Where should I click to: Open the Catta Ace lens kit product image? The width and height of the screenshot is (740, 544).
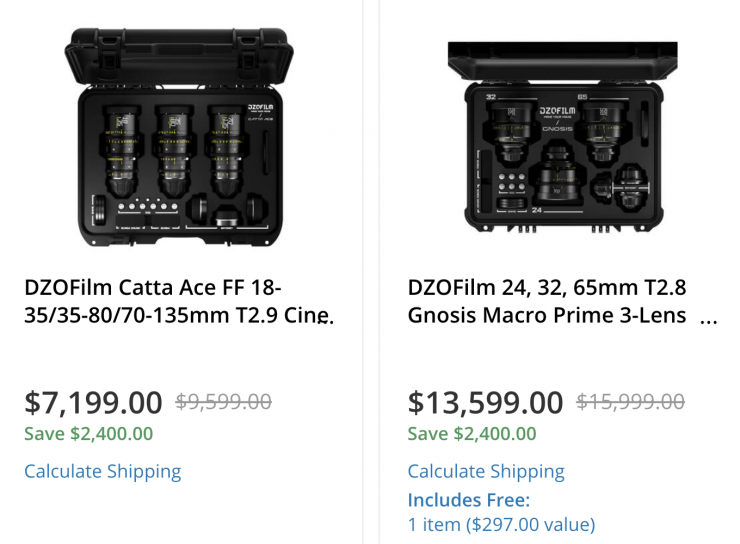pos(180,140)
